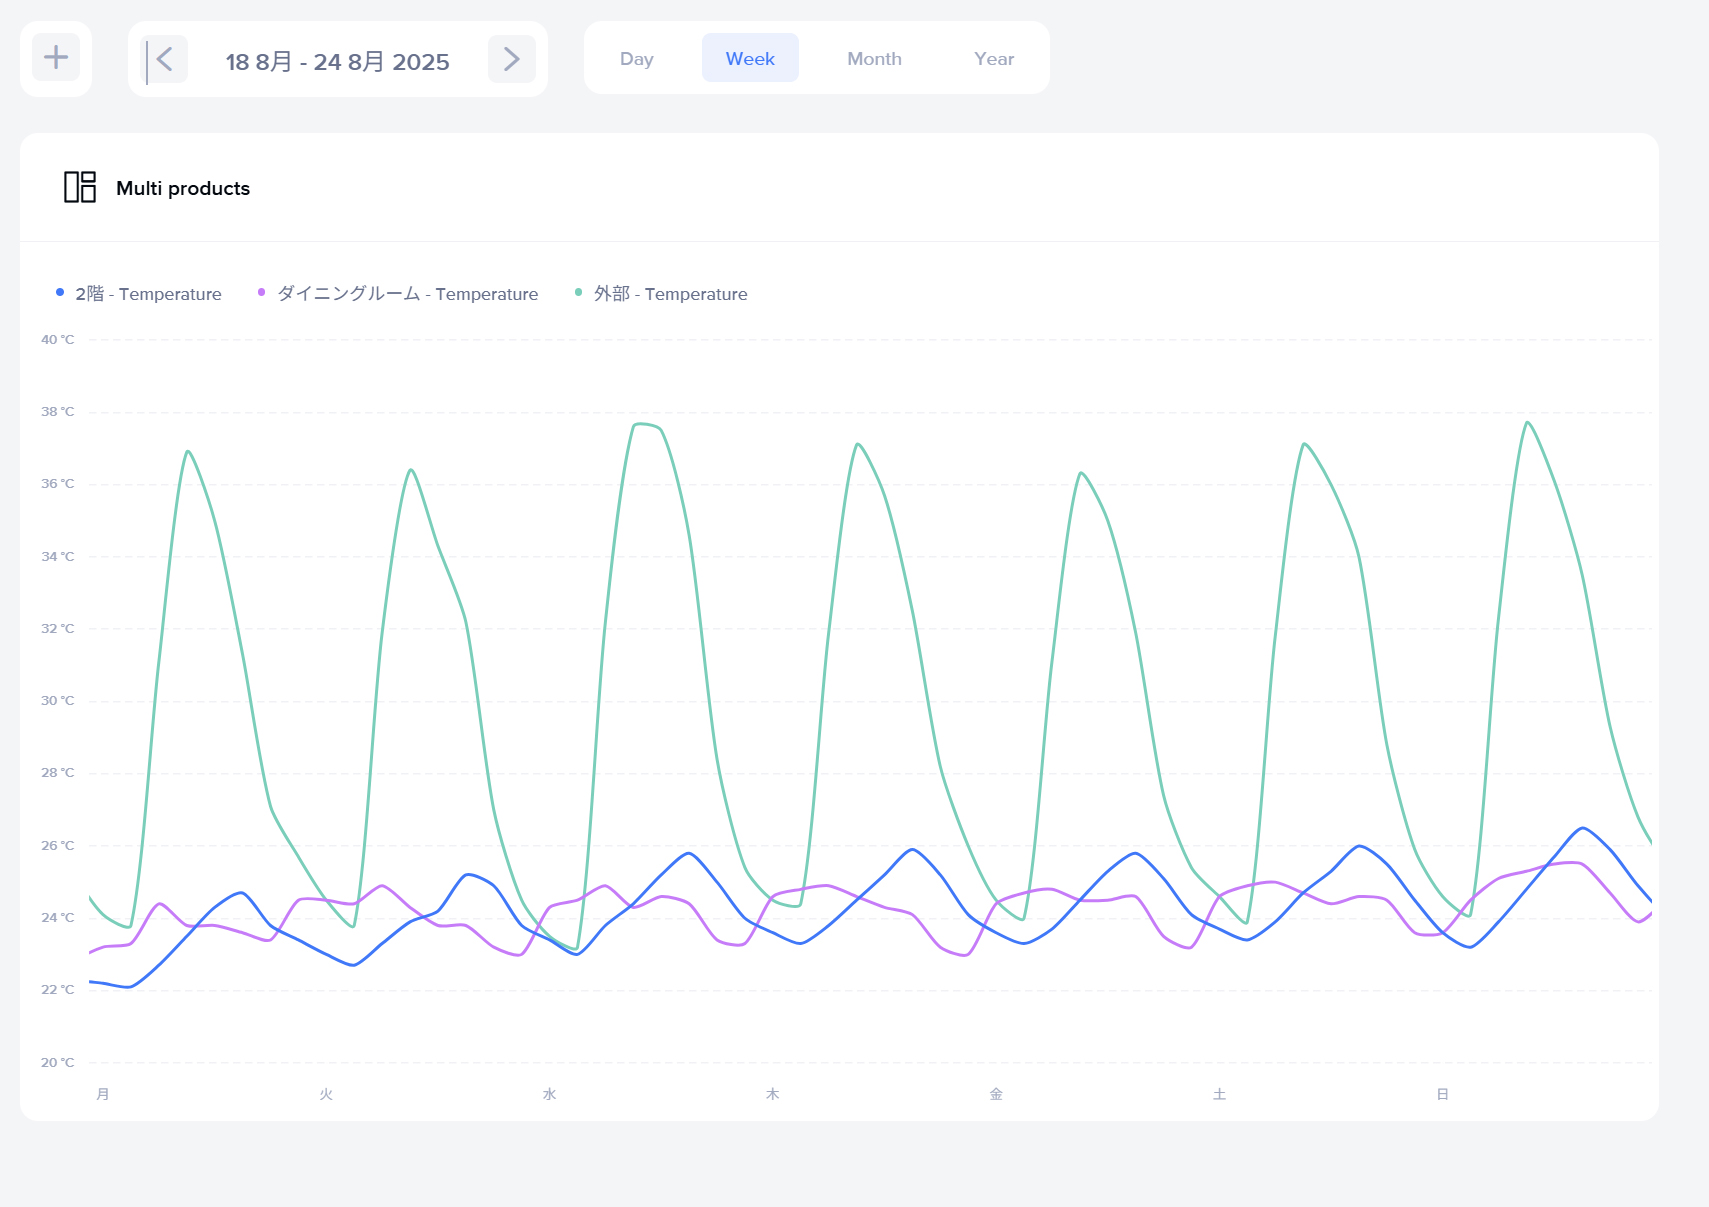Viewport: 1709px width, 1207px height.
Task: Click the 金 day label on x-axis
Action: pos(996,1094)
